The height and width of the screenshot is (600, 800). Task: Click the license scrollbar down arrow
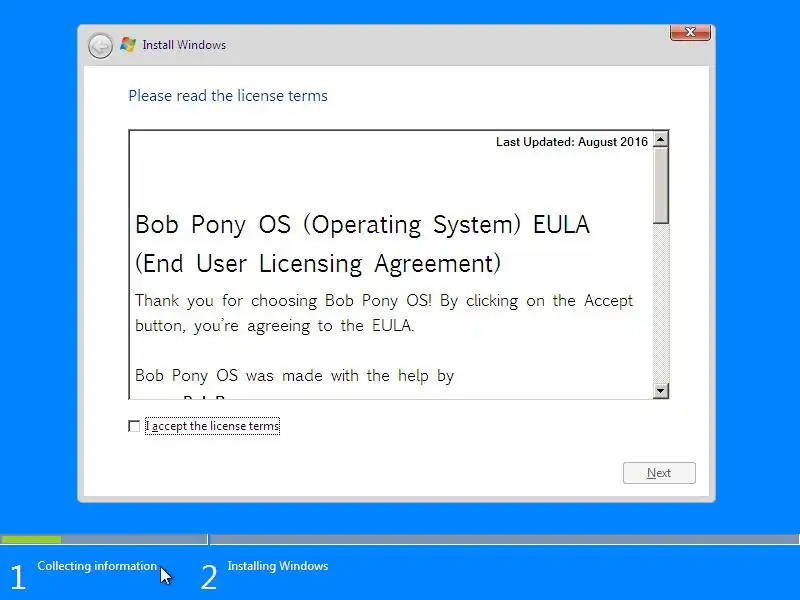[x=661, y=391]
